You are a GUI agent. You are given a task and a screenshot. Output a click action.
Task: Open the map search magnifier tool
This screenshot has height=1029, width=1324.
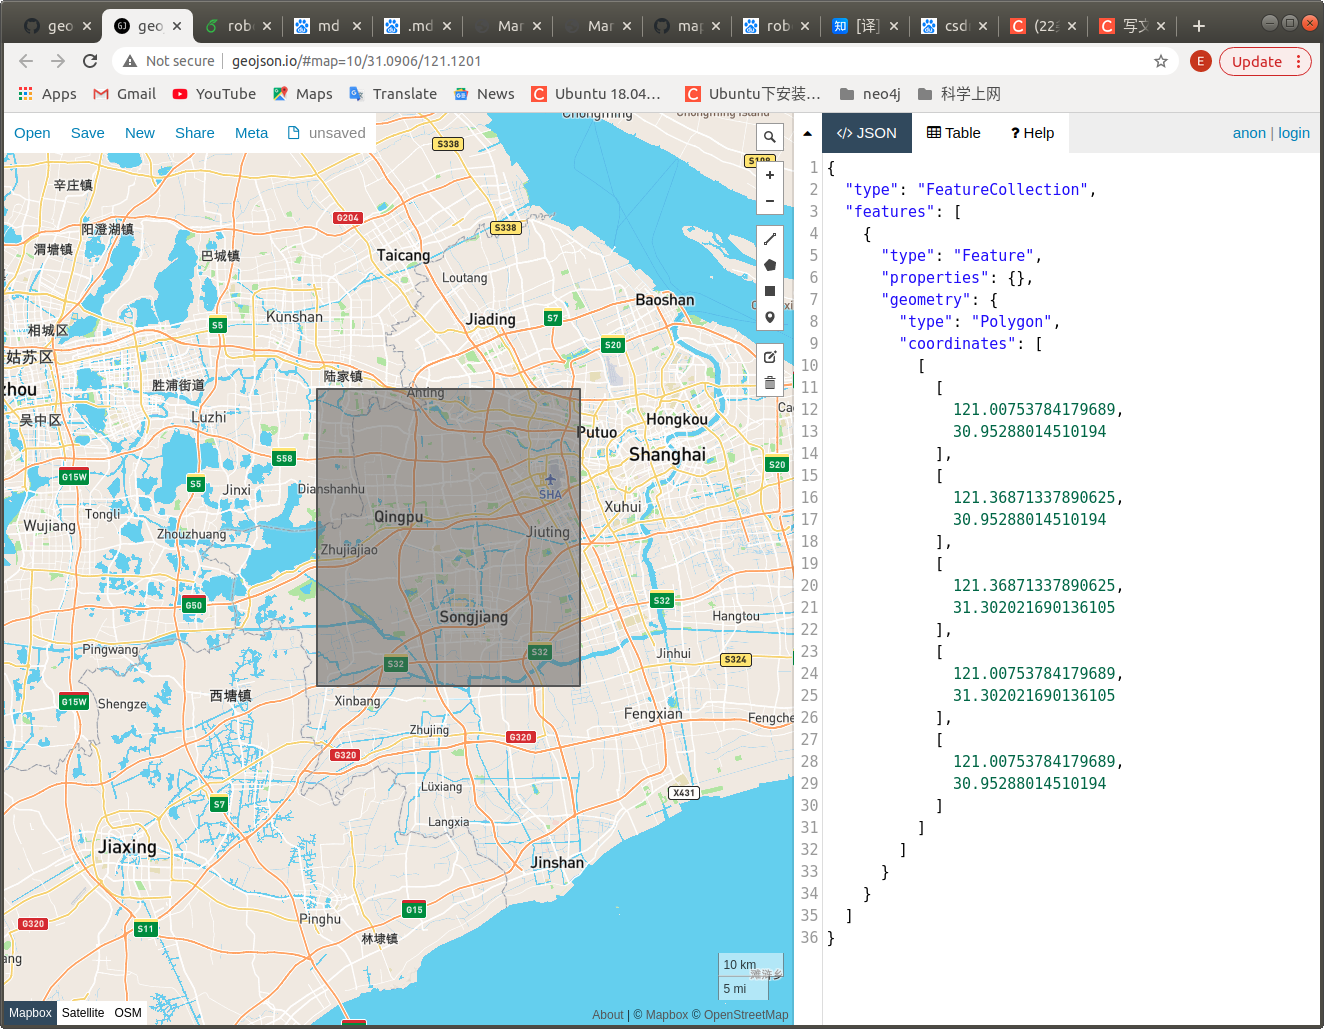pos(769,137)
